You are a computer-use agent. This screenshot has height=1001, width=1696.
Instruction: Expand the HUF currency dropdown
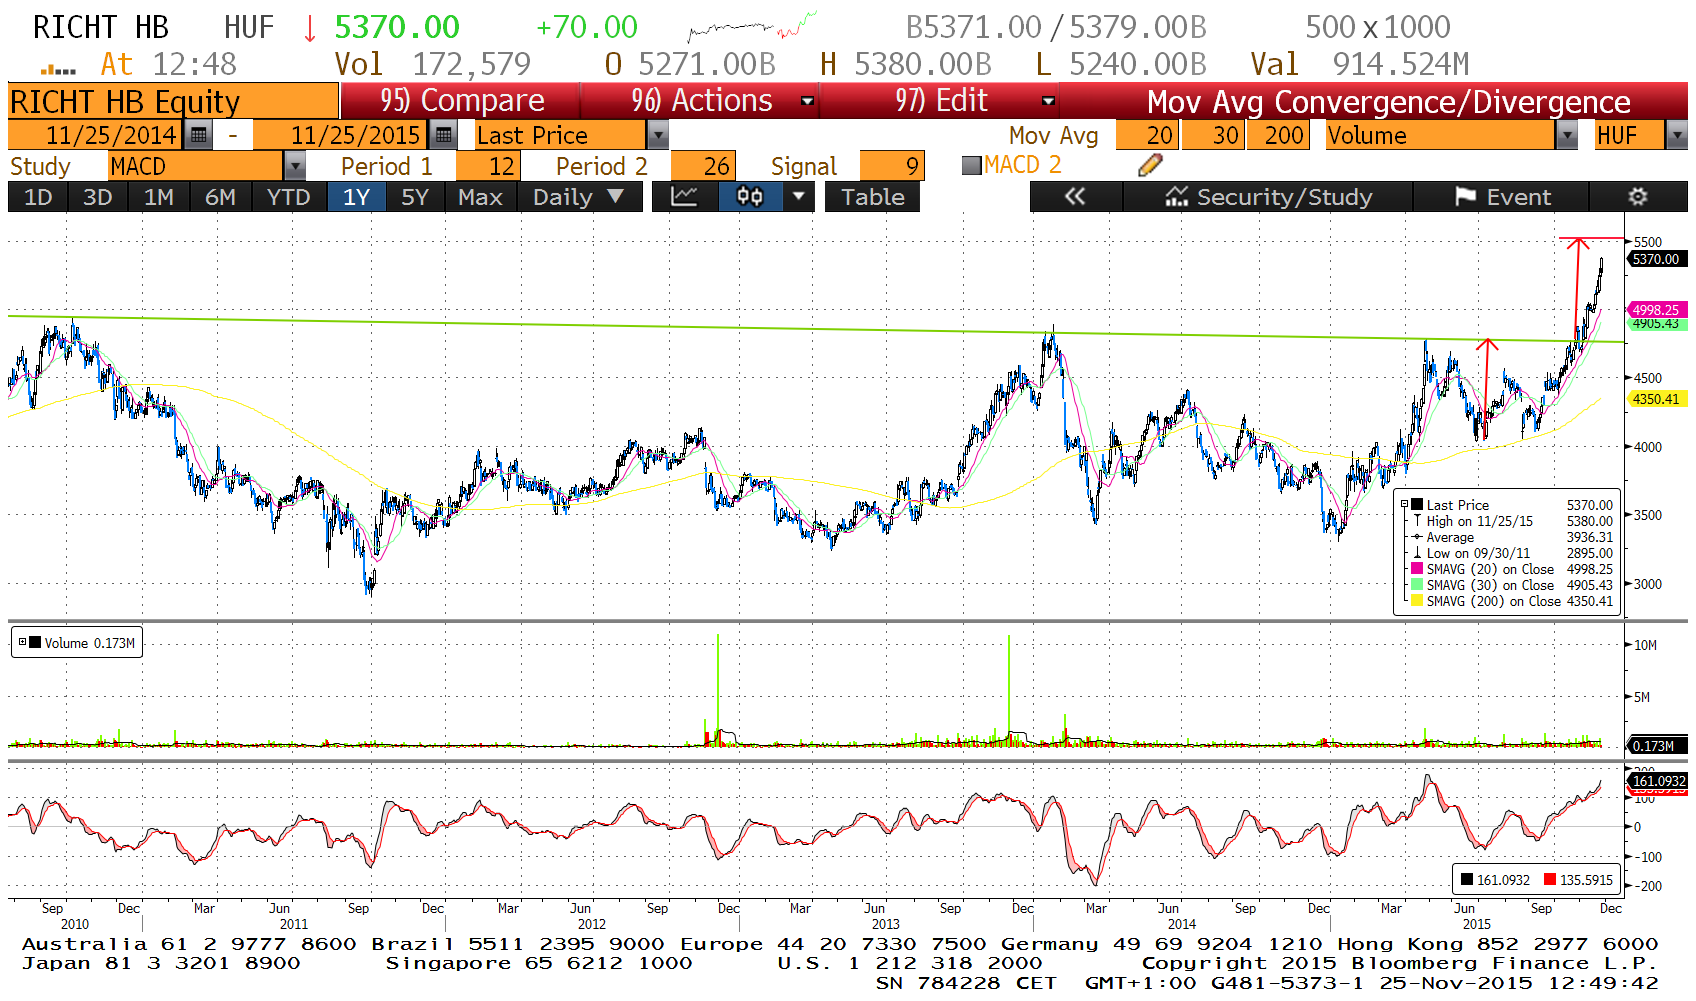coord(1677,135)
